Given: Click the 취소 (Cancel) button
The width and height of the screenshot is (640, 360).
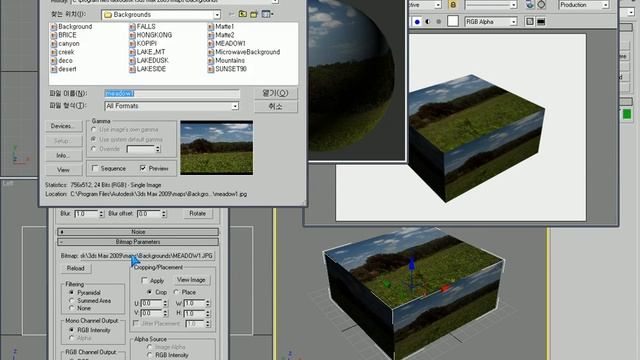Looking at the screenshot, I should [276, 107].
